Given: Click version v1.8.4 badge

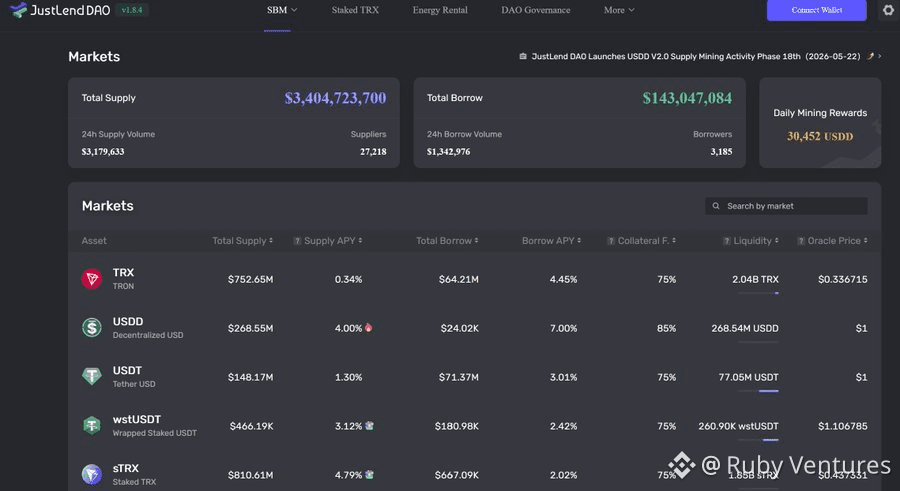Looking at the screenshot, I should (x=132, y=10).
